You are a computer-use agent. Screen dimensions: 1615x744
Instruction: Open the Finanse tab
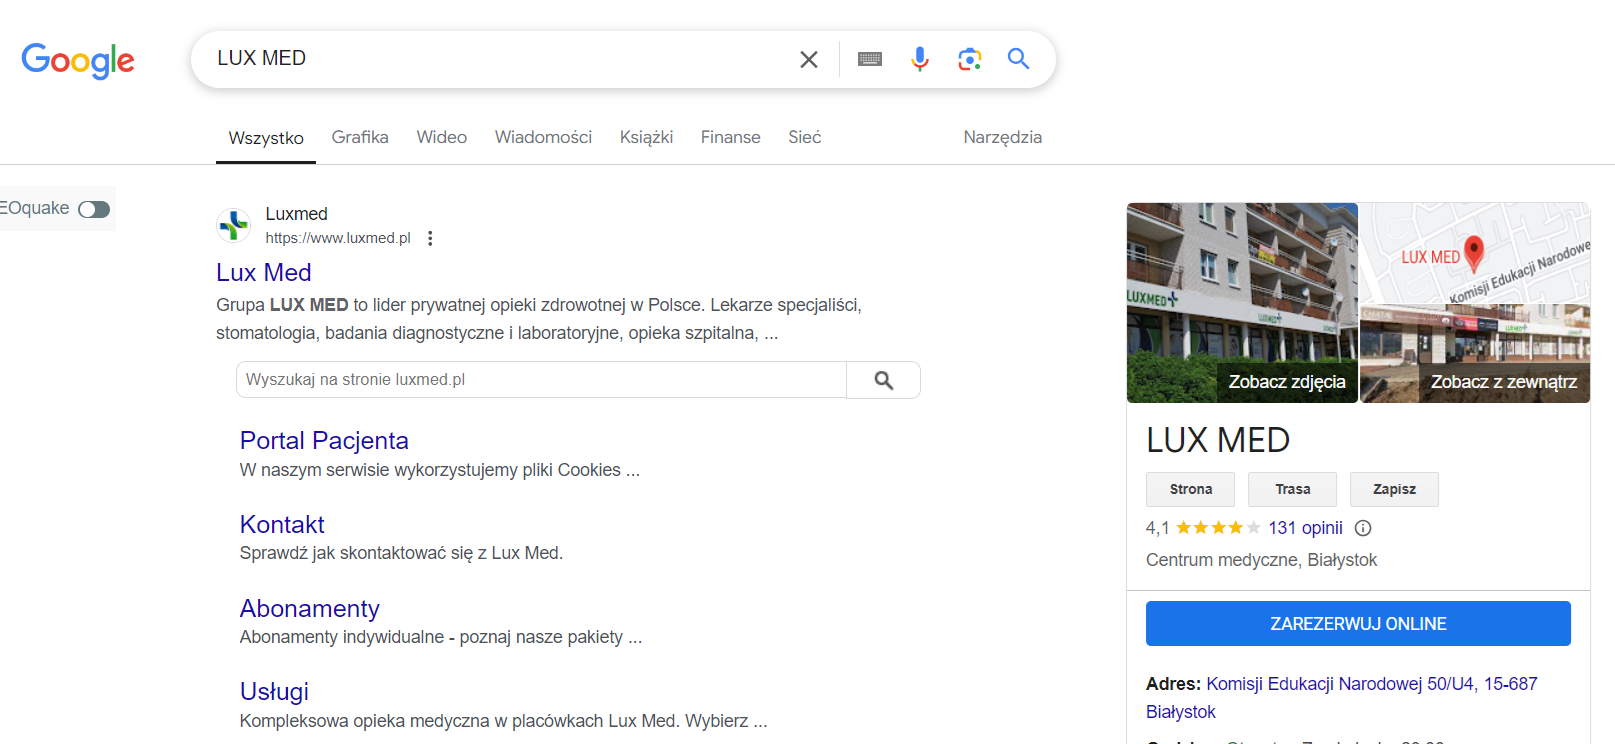[730, 137]
